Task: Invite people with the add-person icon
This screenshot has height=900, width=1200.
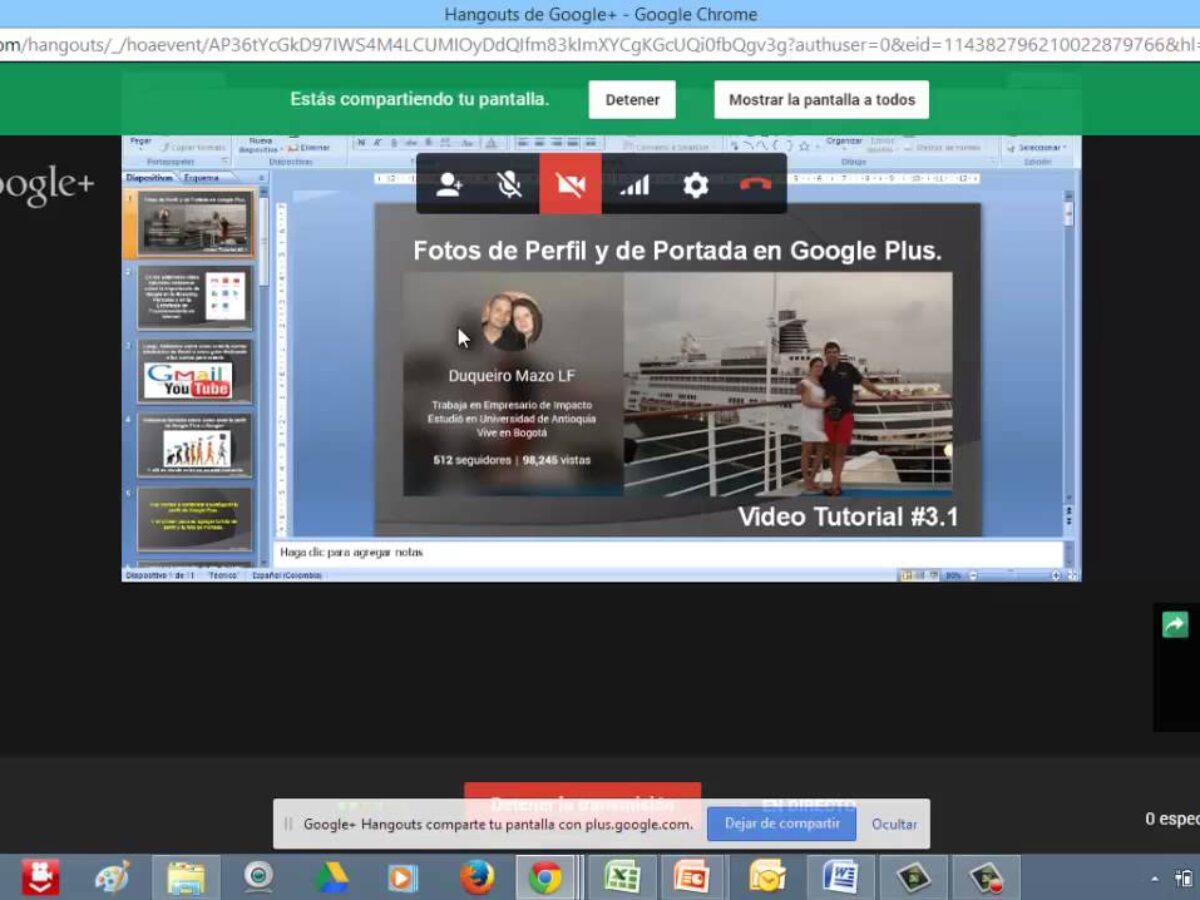Action: [x=449, y=185]
